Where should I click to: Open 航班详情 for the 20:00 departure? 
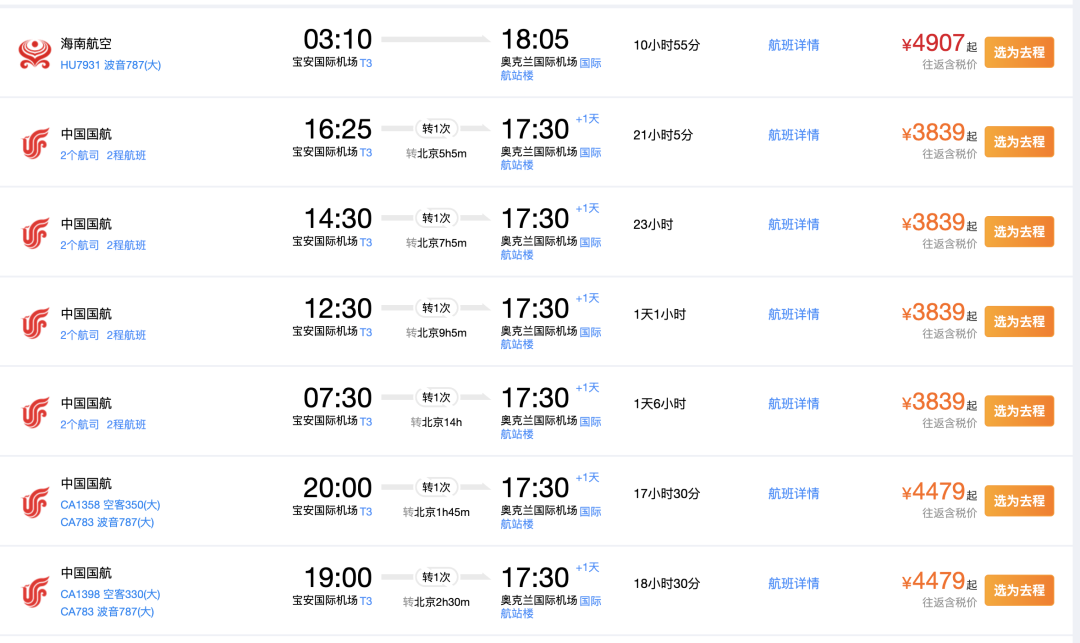793,494
